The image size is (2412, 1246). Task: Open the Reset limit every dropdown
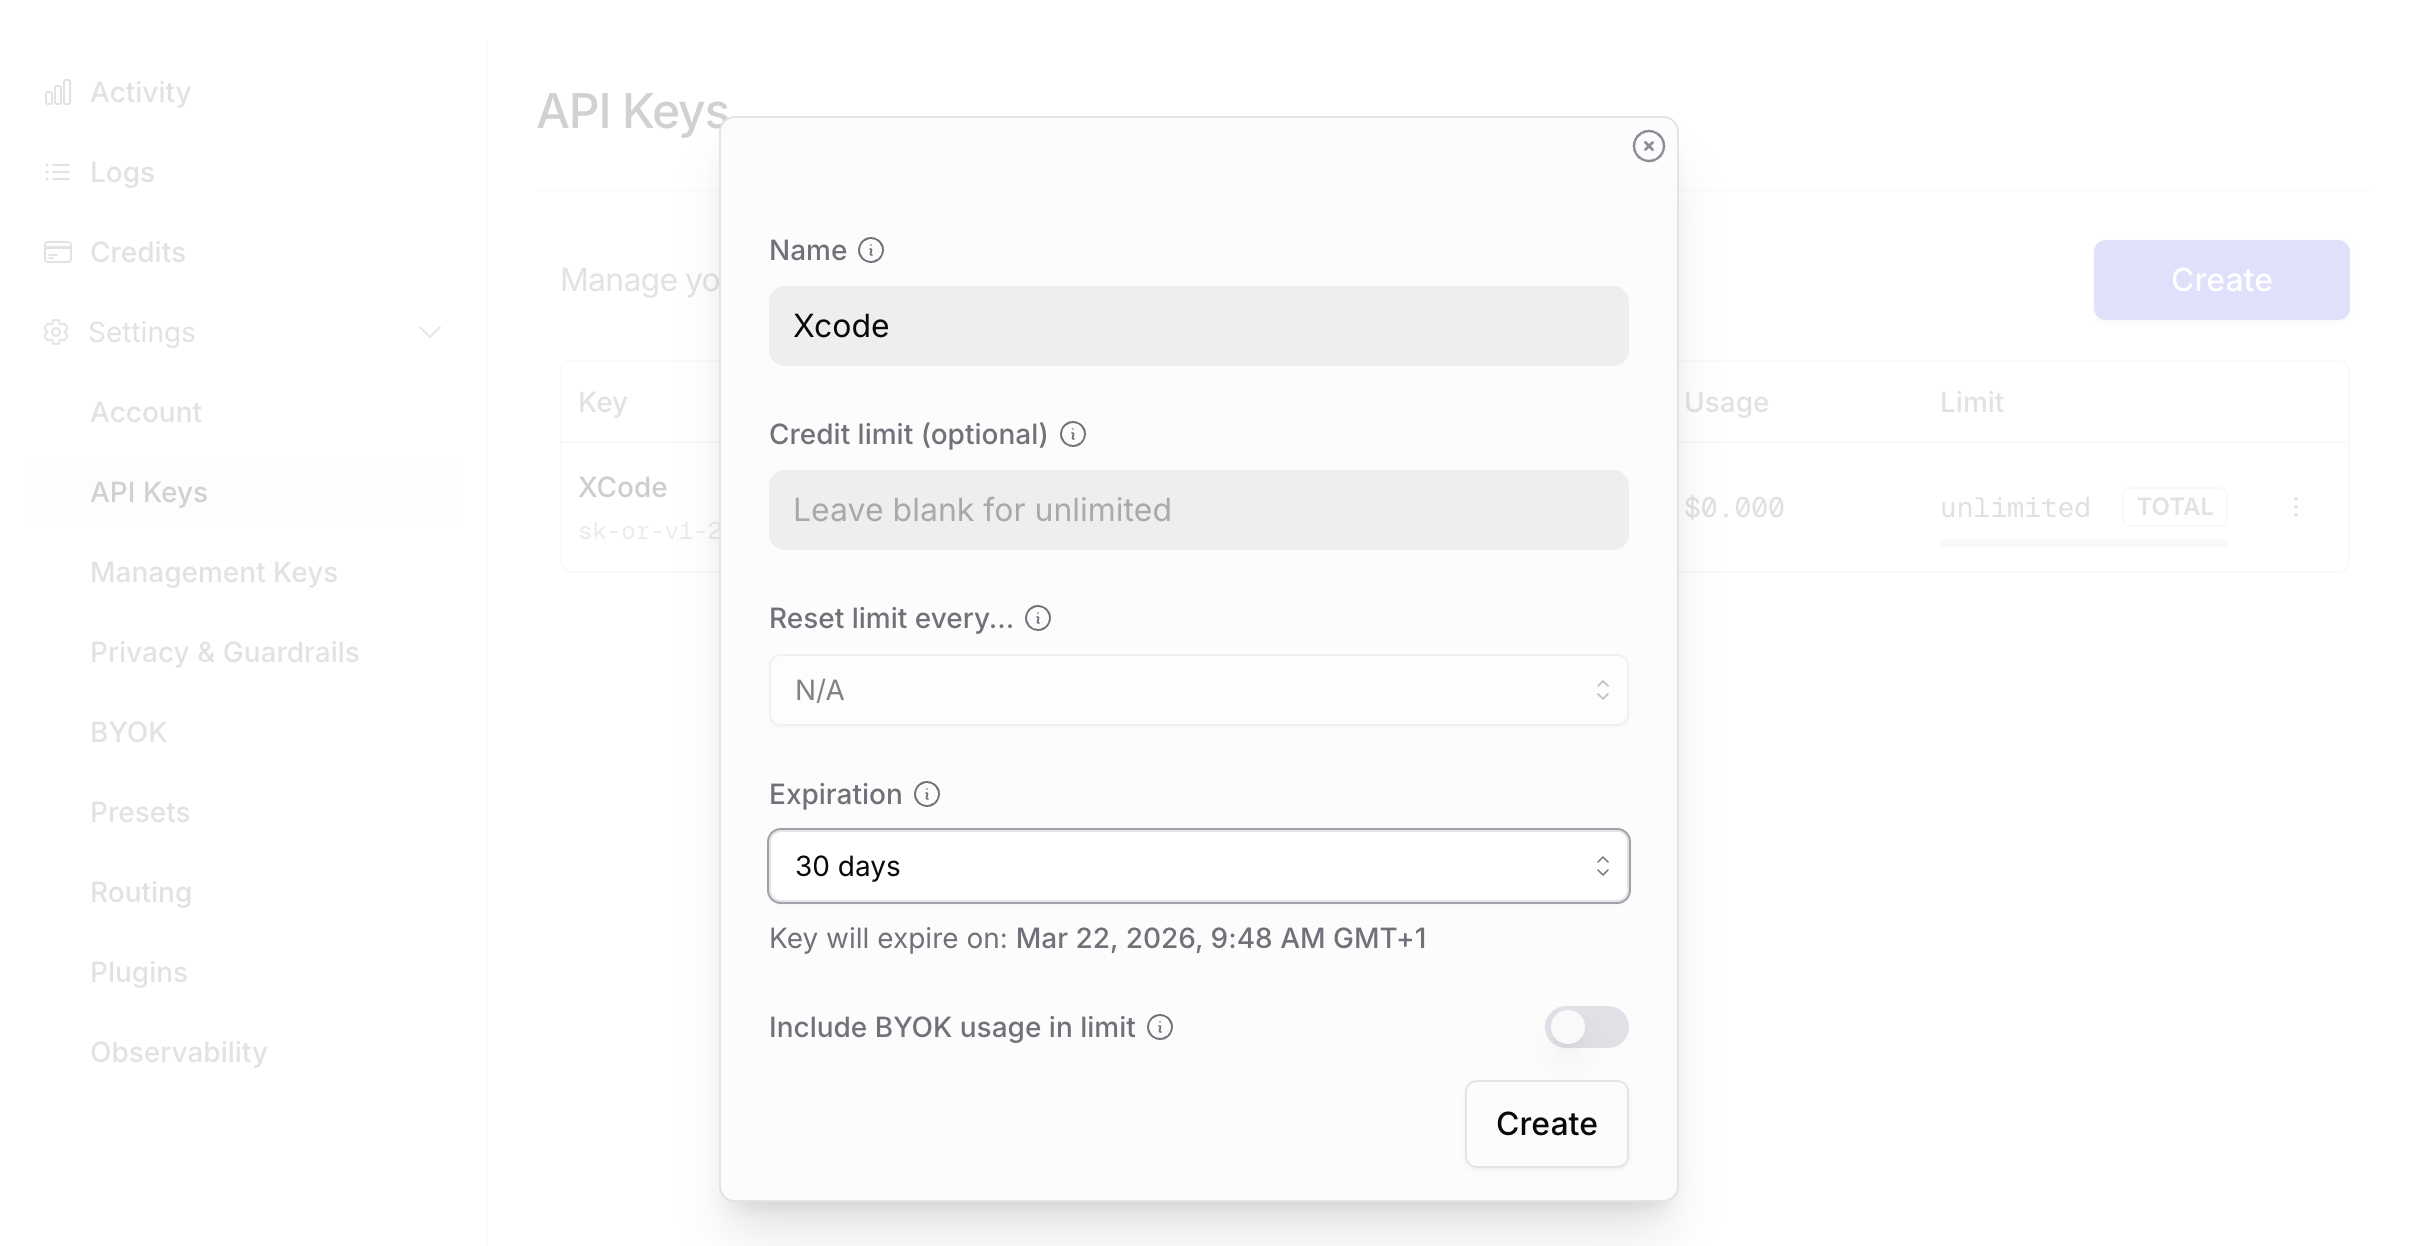point(1197,690)
